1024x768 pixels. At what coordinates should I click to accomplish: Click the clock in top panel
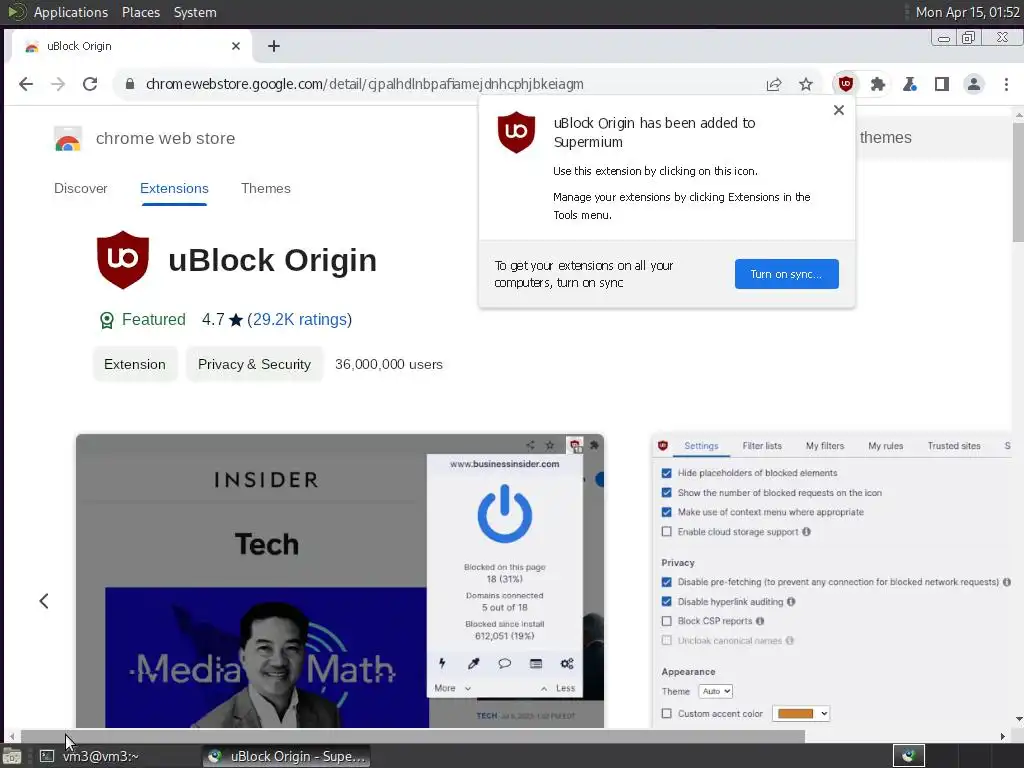(967, 12)
